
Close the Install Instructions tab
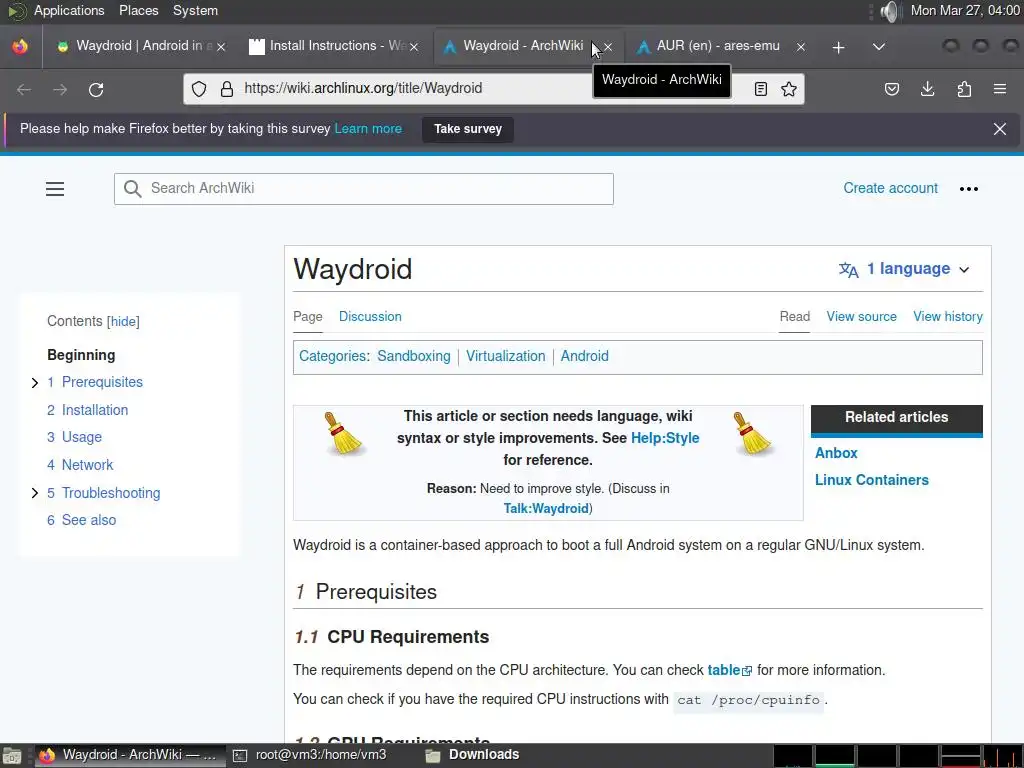click(414, 47)
